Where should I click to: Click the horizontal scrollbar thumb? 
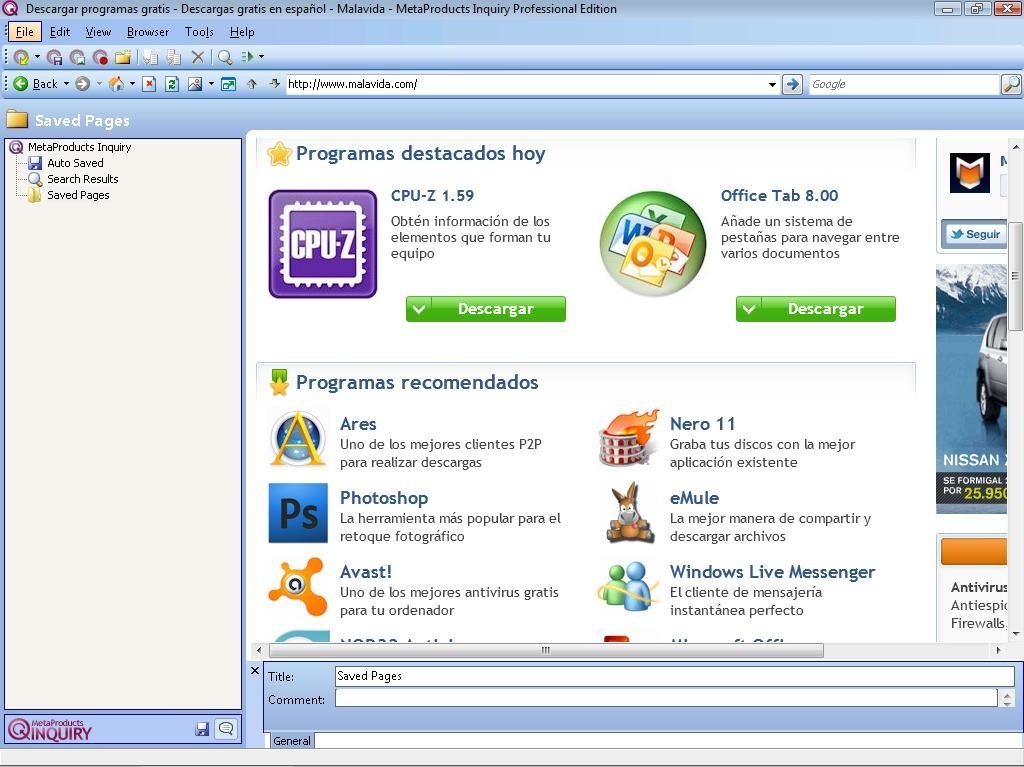click(546, 650)
